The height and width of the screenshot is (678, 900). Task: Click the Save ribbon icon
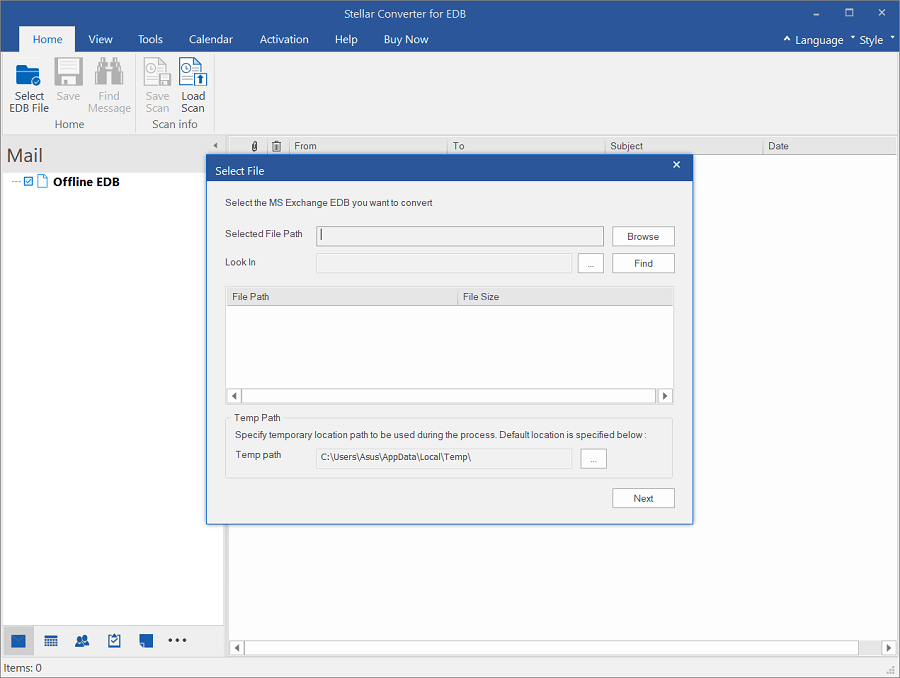[68, 80]
